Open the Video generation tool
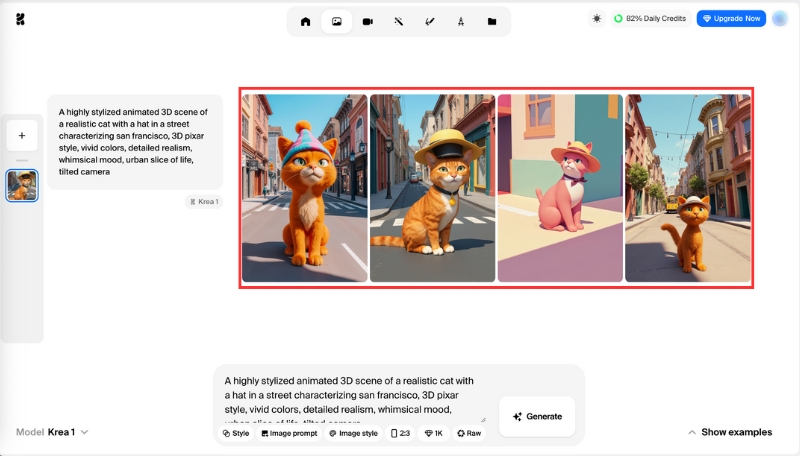 coord(367,21)
